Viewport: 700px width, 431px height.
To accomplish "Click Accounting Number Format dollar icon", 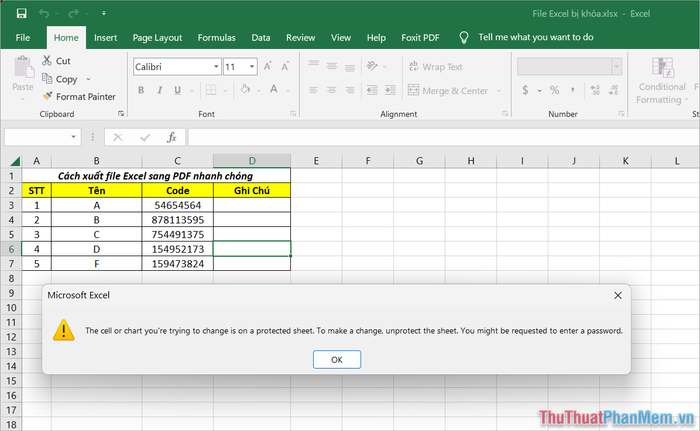I will coord(525,90).
